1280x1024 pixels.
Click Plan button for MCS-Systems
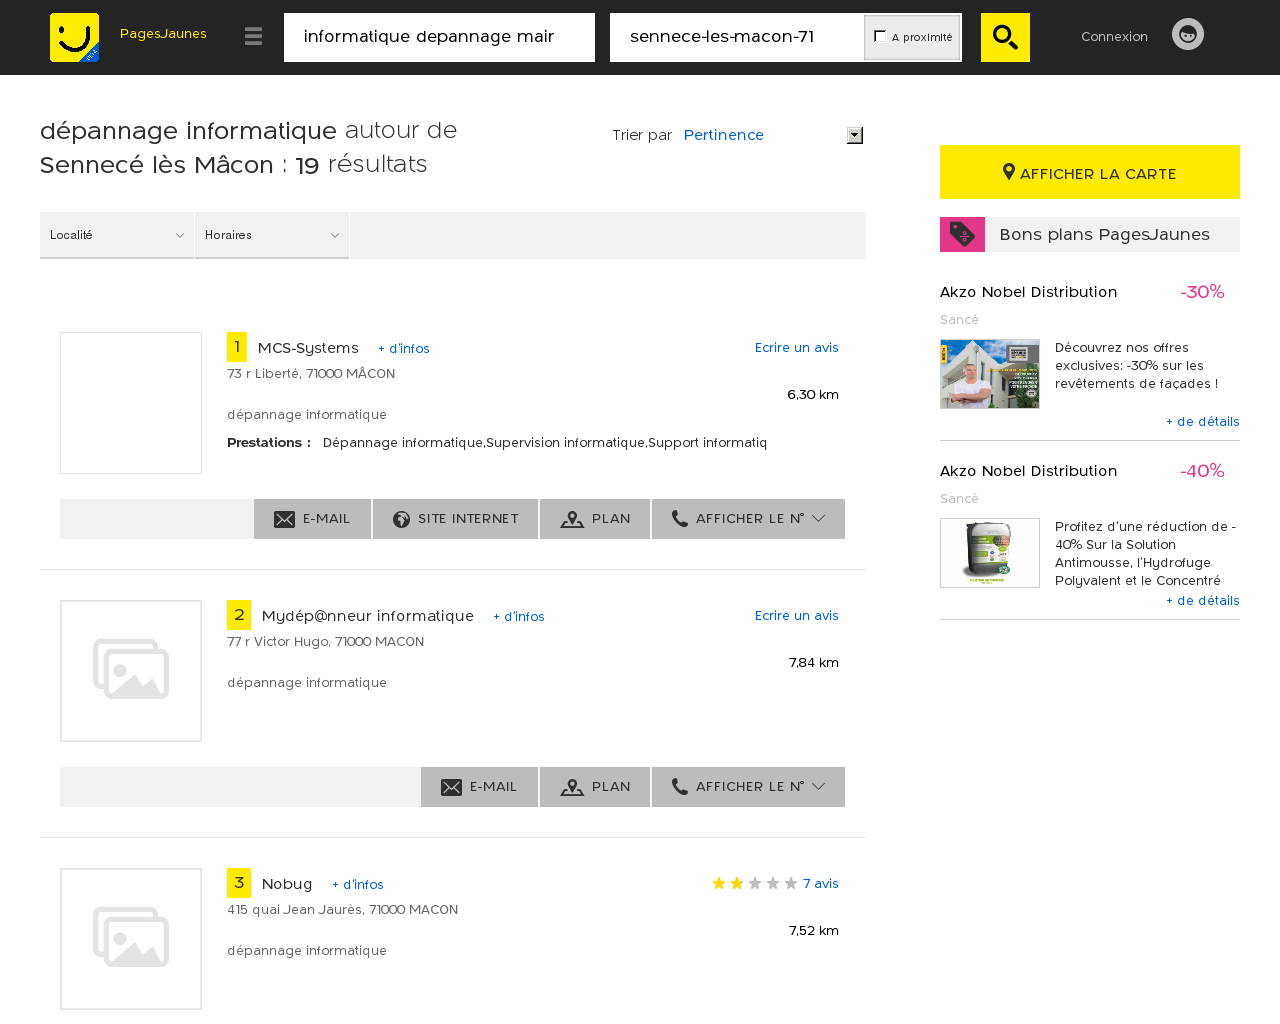(595, 519)
